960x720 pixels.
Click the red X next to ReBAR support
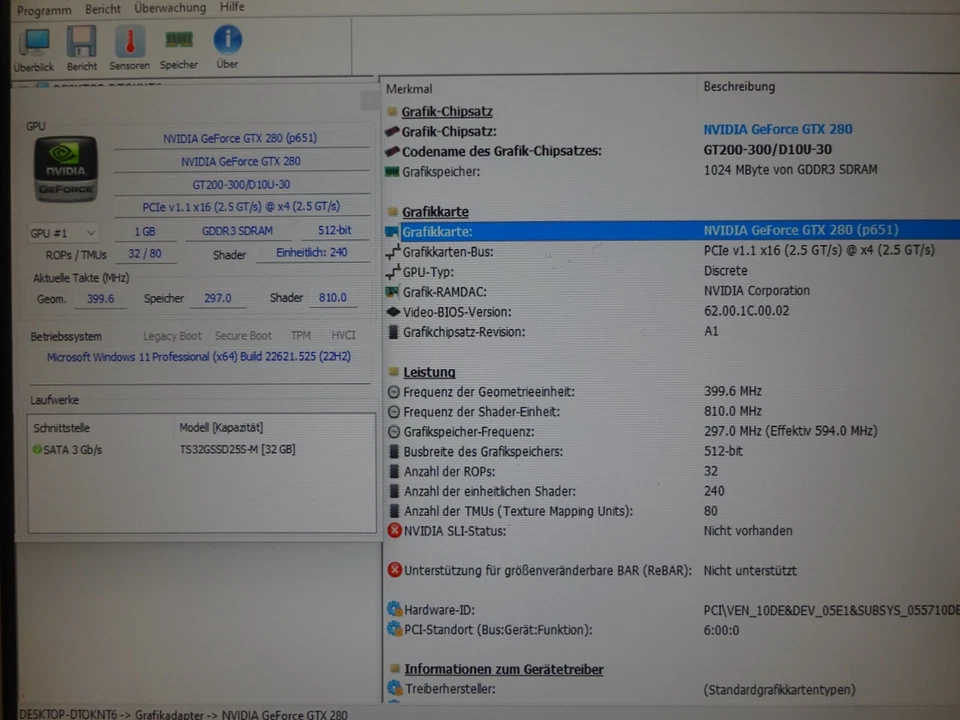pyautogui.click(x=394, y=570)
